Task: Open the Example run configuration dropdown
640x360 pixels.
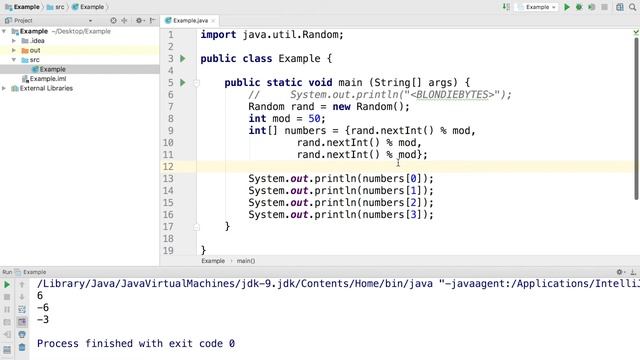Action: pos(537,7)
